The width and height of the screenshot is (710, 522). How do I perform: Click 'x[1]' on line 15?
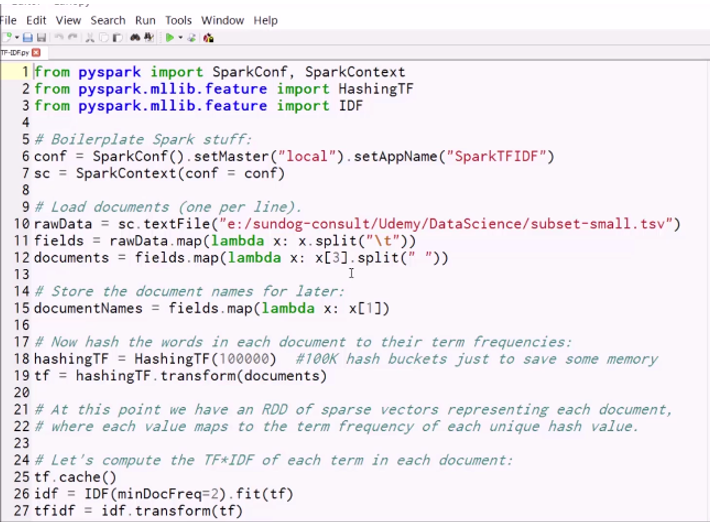point(365,308)
